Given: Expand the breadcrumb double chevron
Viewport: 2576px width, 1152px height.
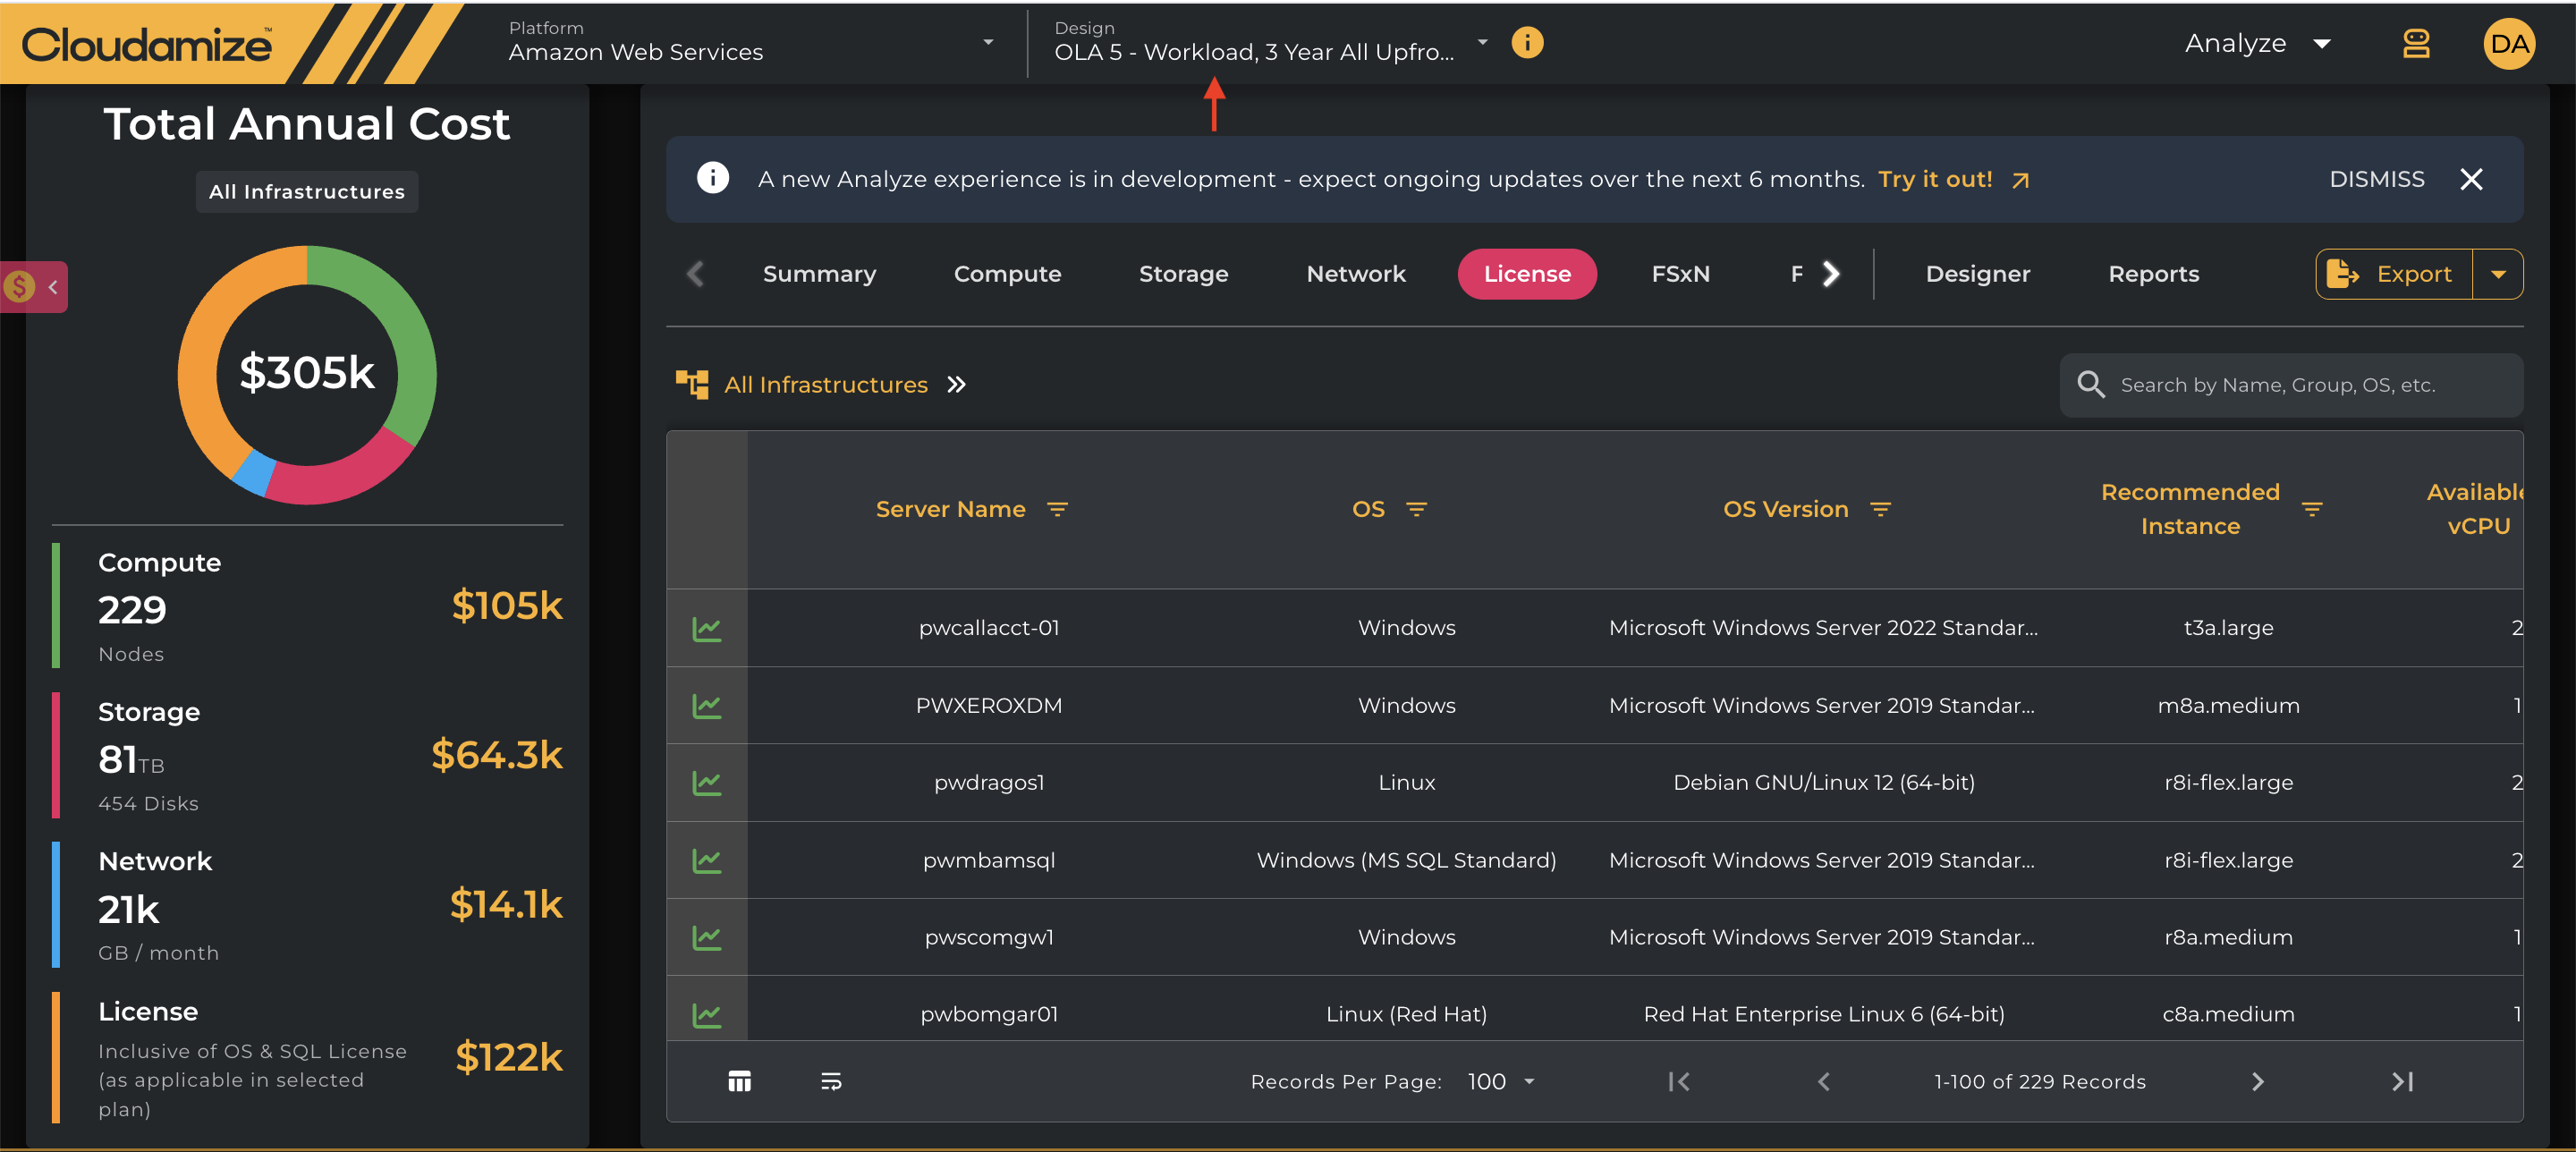Looking at the screenshot, I should point(956,385).
